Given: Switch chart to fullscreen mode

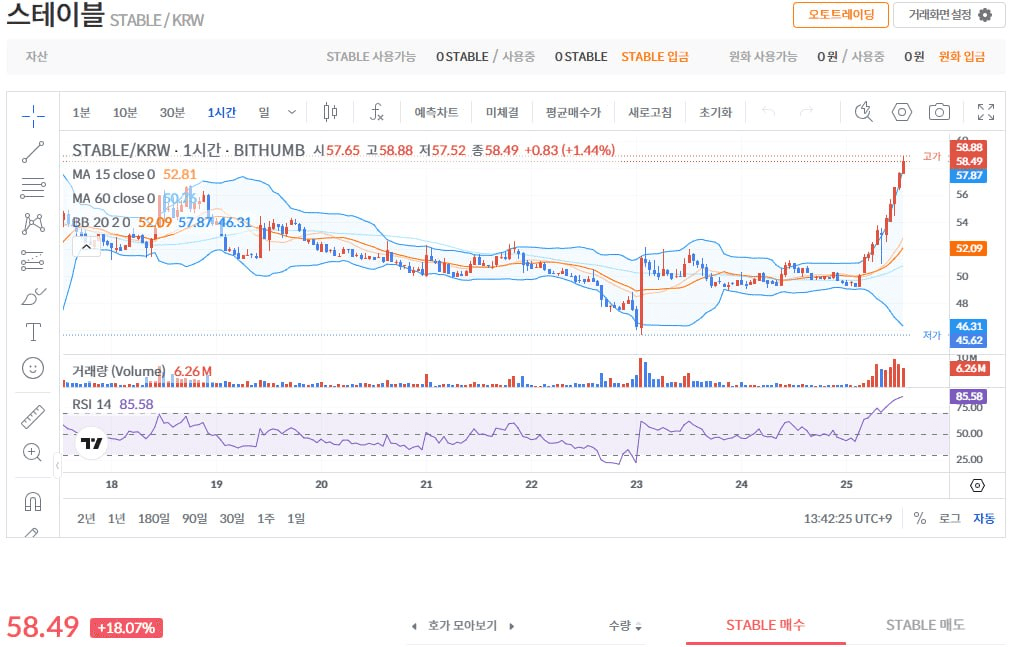Looking at the screenshot, I should click(986, 112).
